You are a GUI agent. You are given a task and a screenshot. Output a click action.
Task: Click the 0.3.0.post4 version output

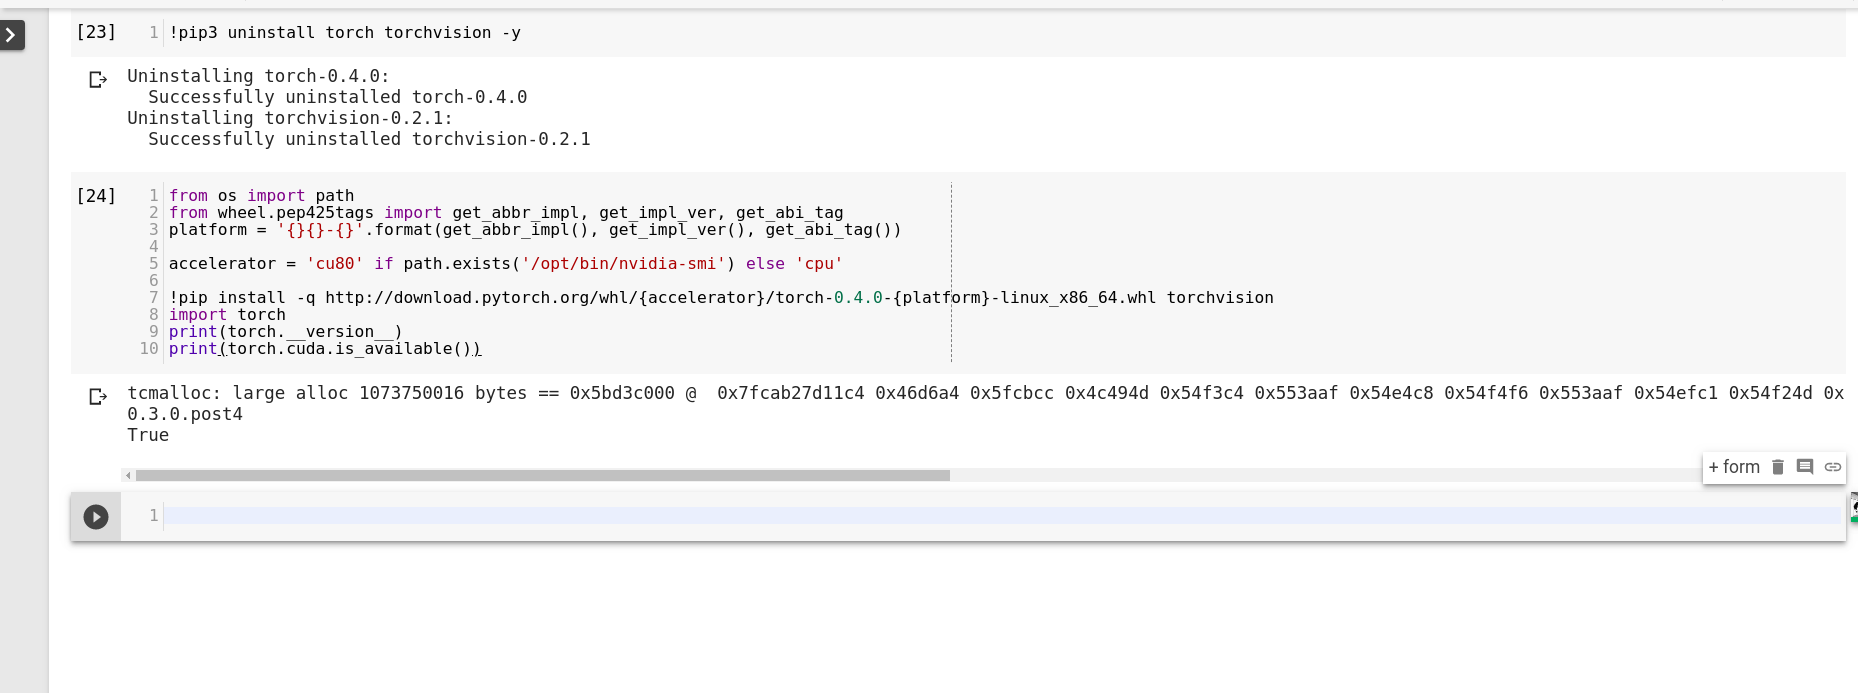pos(185,414)
